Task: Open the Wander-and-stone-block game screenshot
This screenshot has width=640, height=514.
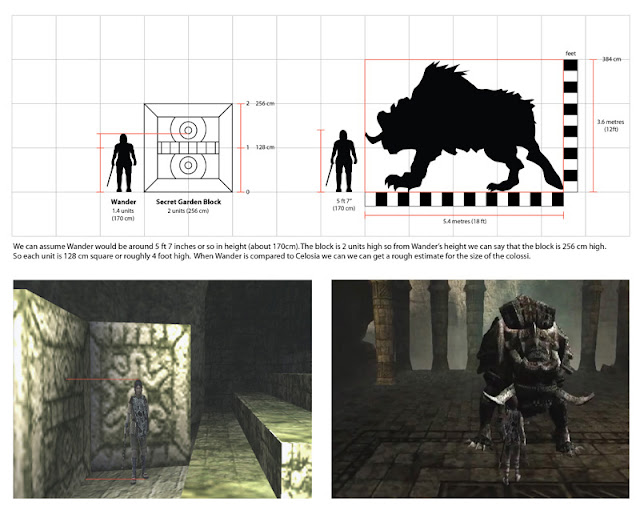Action: [x=162, y=389]
